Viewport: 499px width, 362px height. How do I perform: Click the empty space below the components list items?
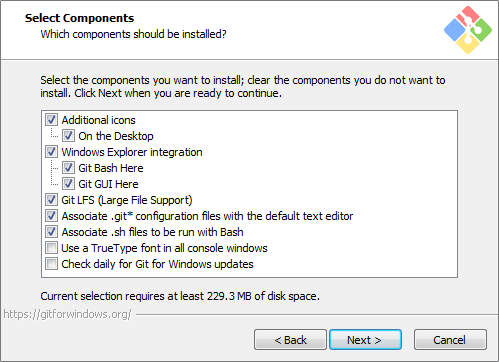249,273
